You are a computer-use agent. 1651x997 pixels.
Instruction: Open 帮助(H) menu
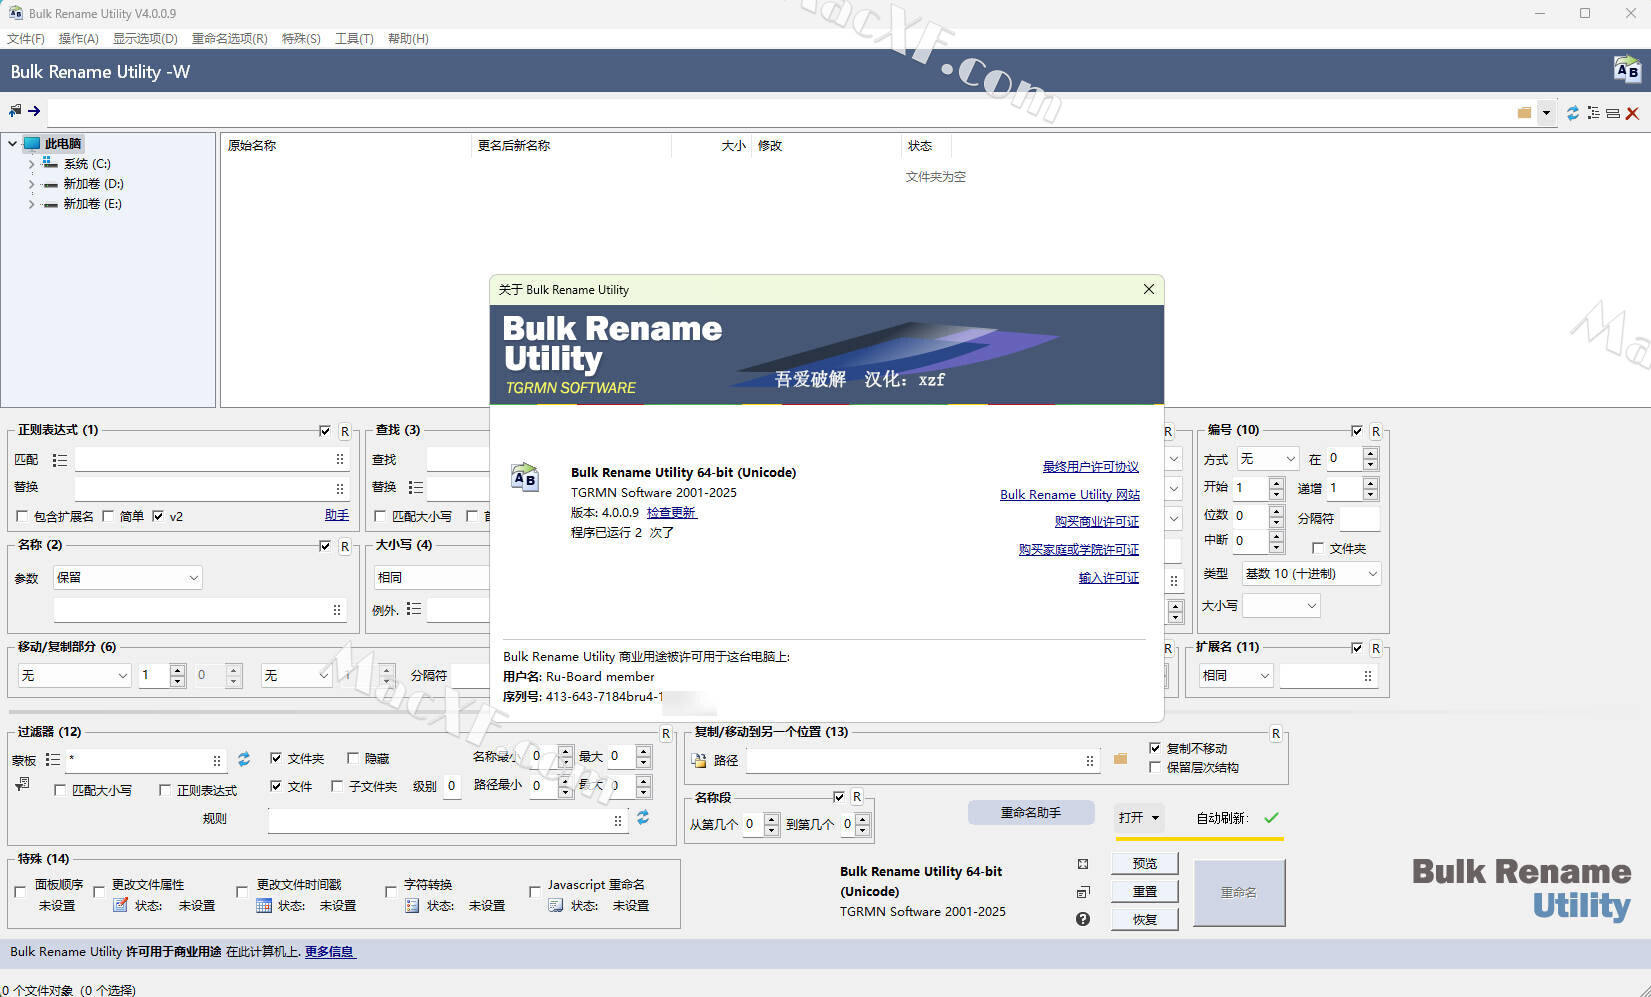pyautogui.click(x=408, y=39)
